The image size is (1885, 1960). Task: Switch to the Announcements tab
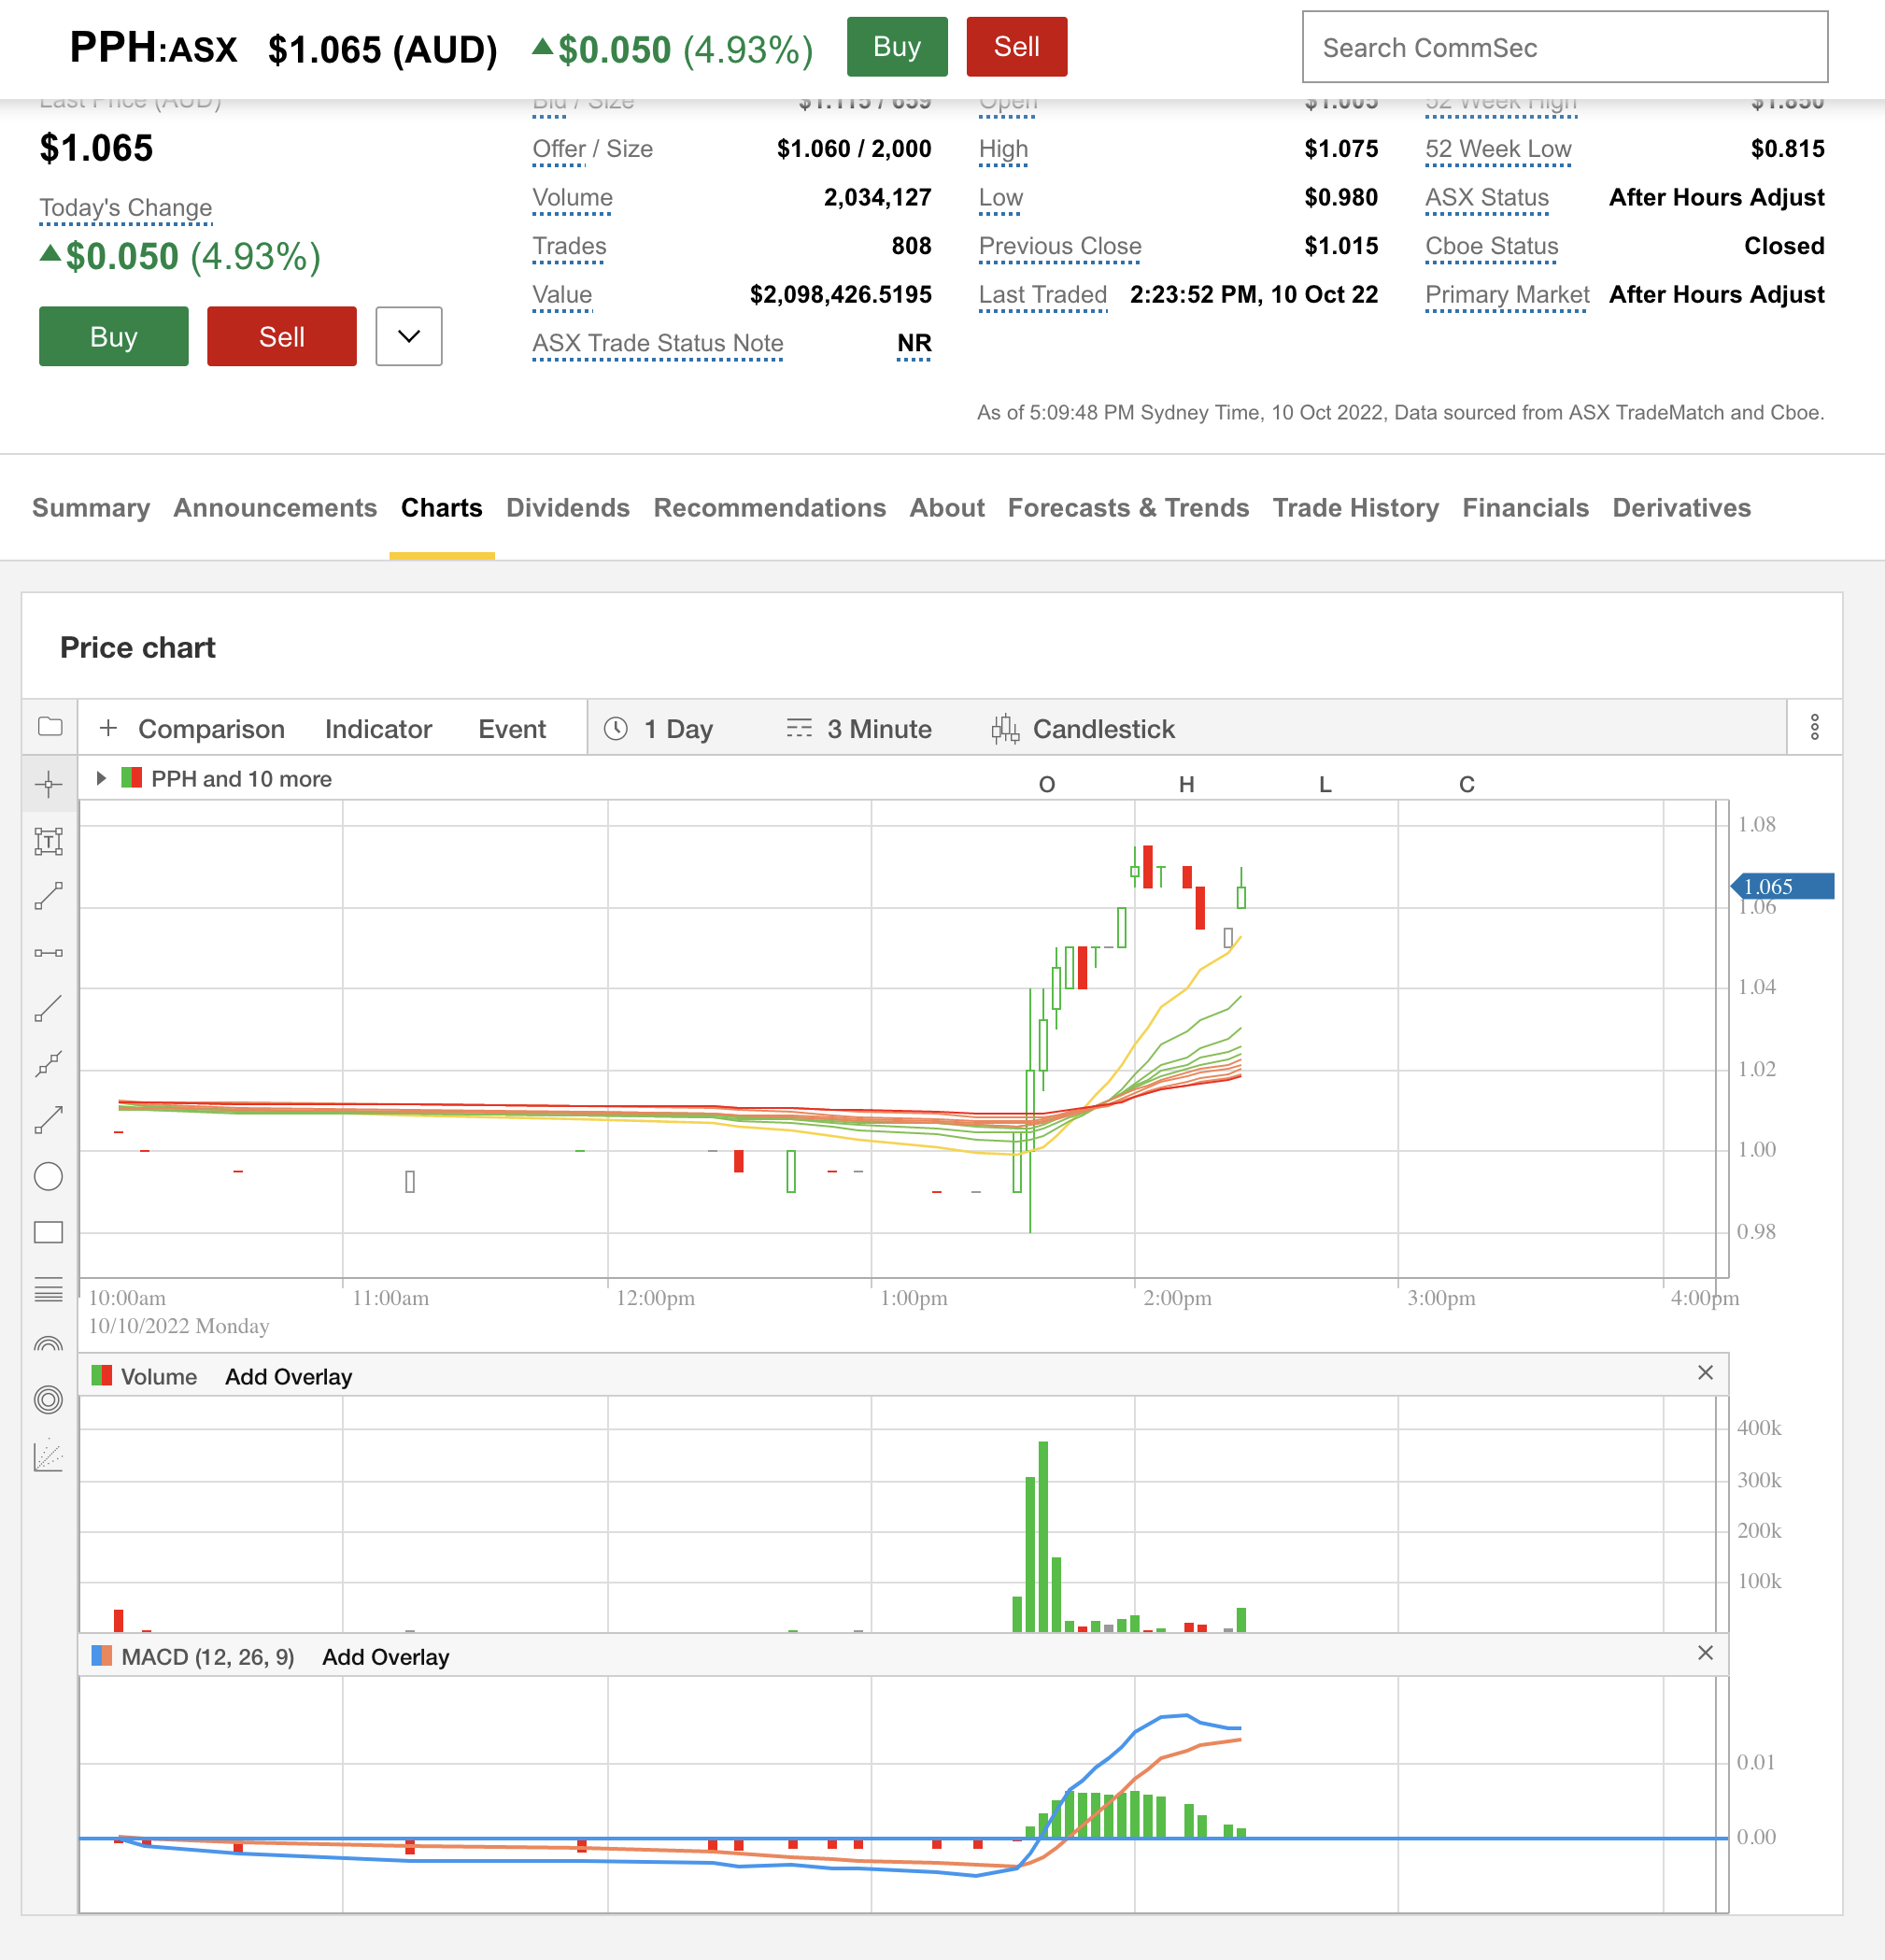coord(275,508)
